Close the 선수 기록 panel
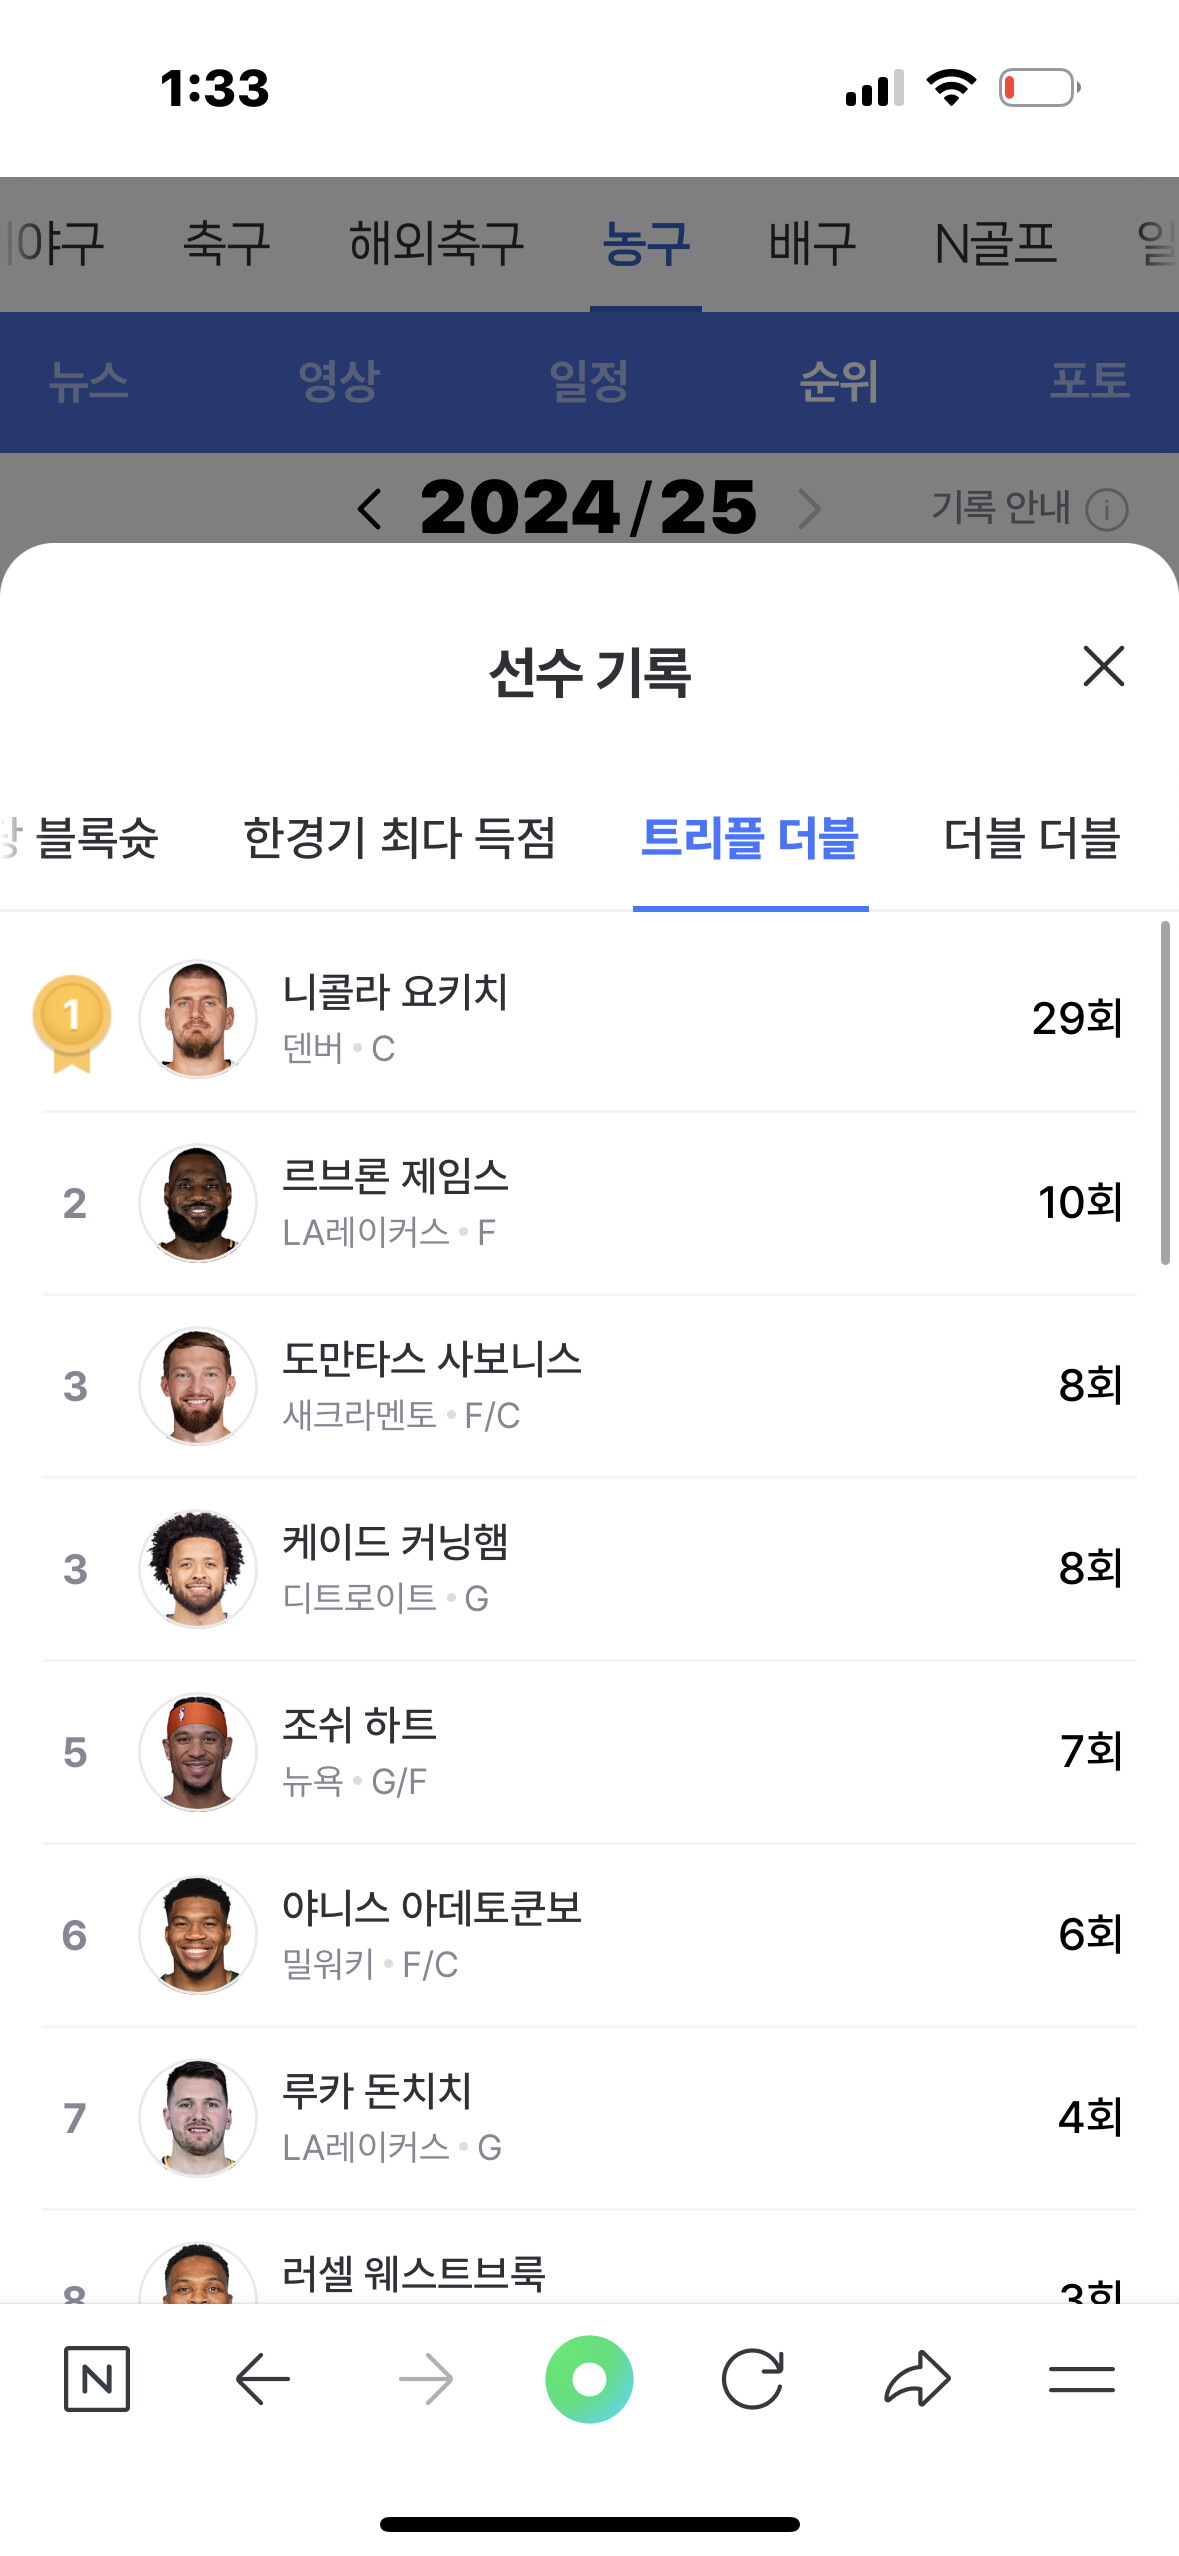This screenshot has width=1179, height=2556. [x=1103, y=666]
